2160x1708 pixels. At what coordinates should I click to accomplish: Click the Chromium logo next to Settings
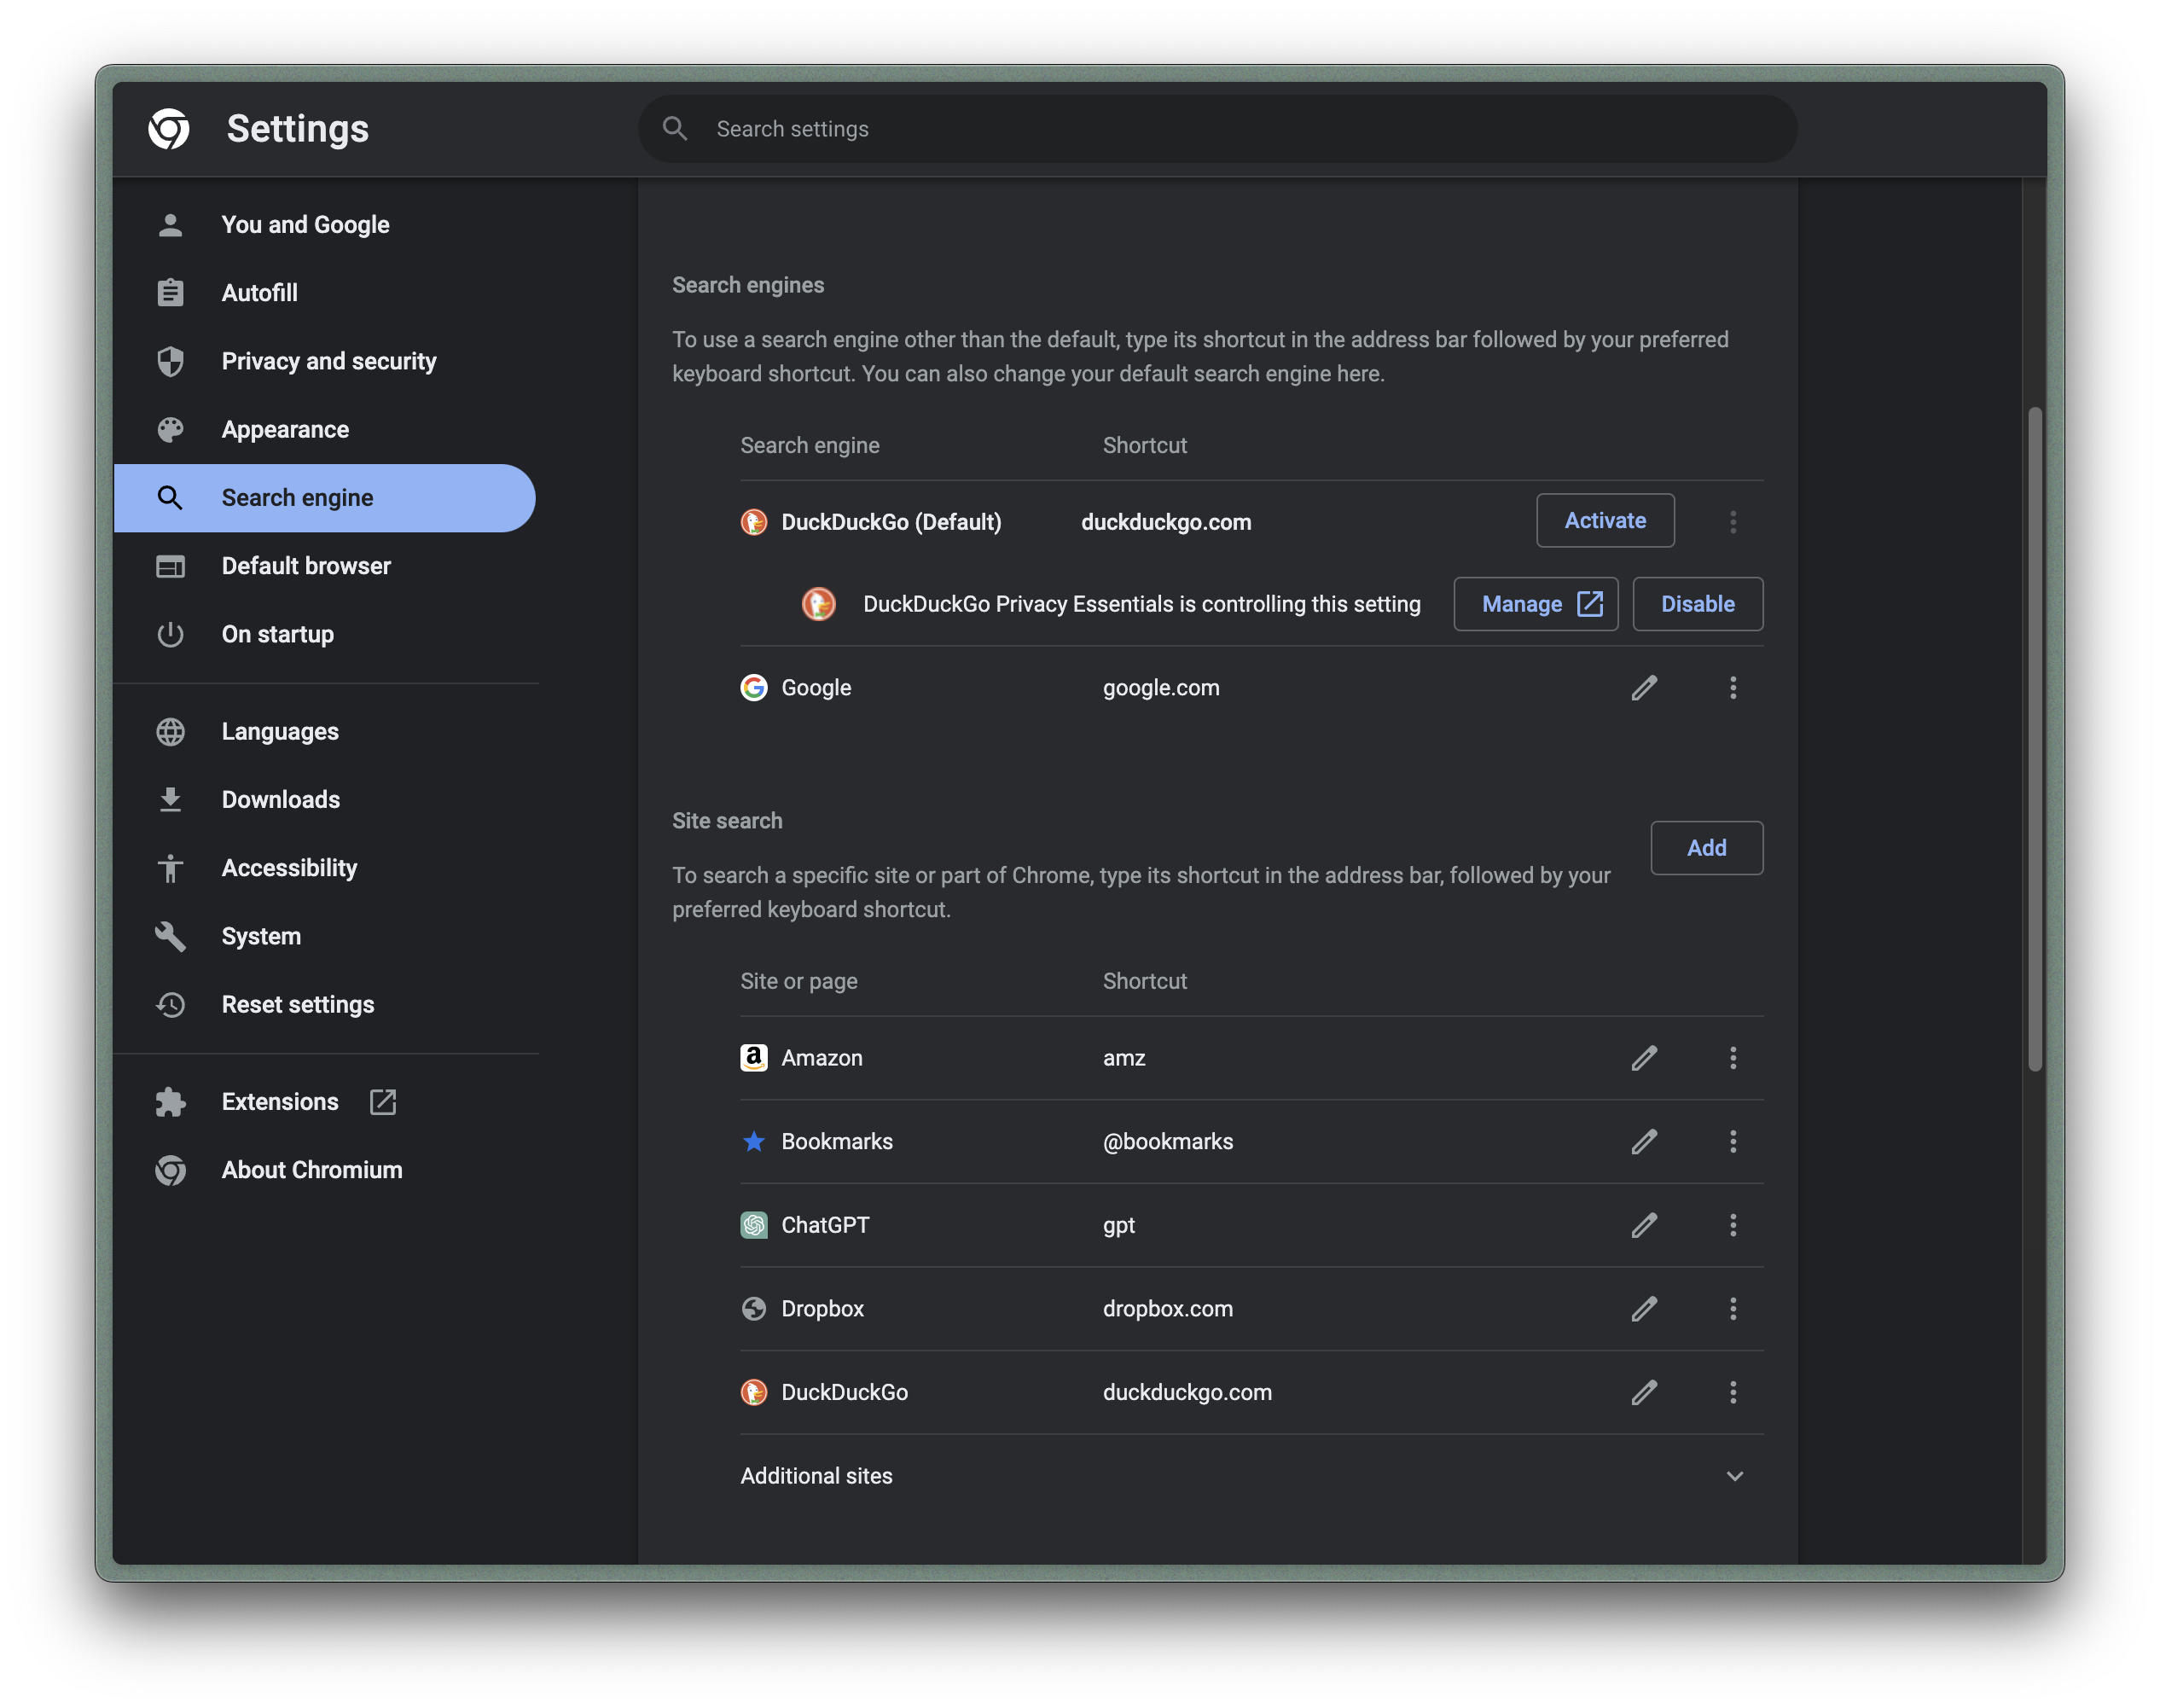169,129
